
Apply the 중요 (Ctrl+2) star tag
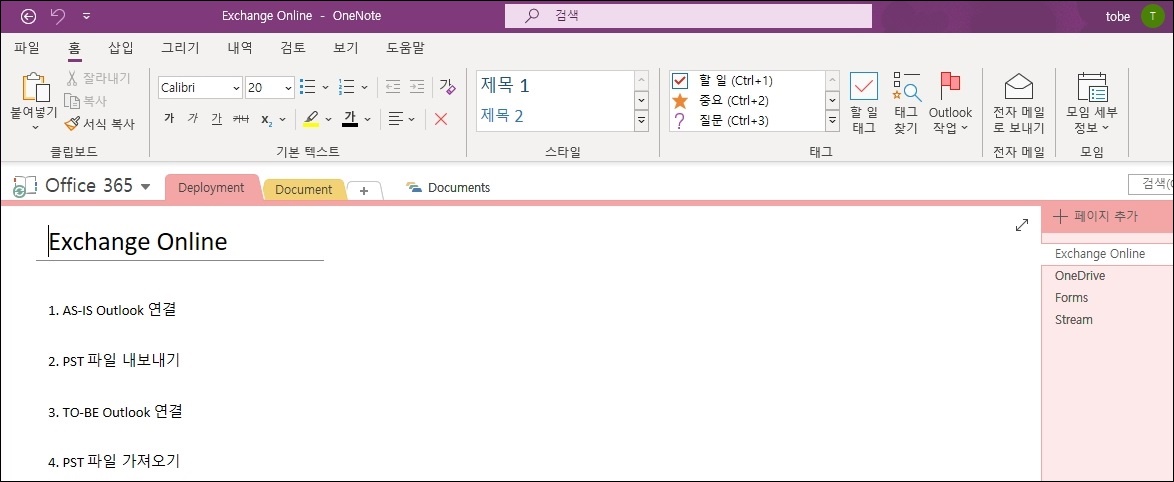720,100
